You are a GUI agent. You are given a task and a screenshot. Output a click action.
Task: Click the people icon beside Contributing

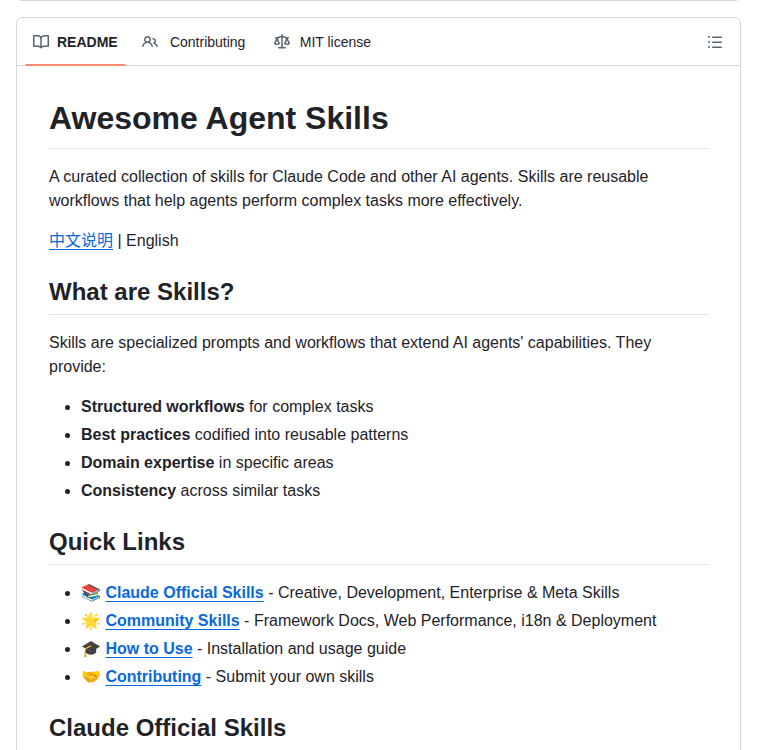point(150,42)
